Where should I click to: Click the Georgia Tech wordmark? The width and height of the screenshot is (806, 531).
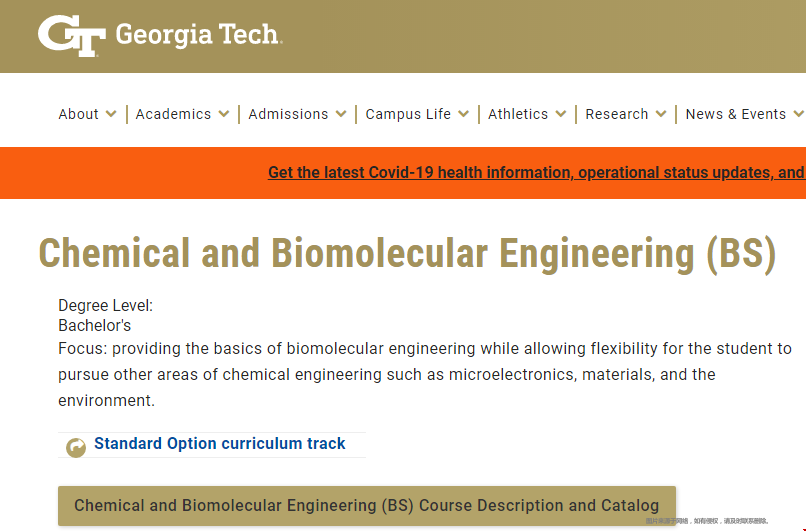coord(199,35)
